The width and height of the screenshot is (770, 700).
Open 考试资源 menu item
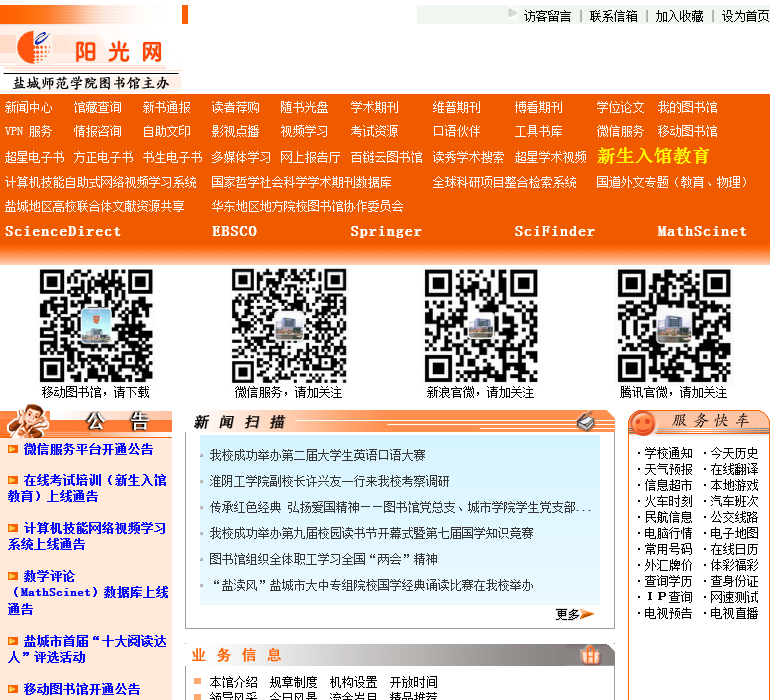click(x=374, y=131)
